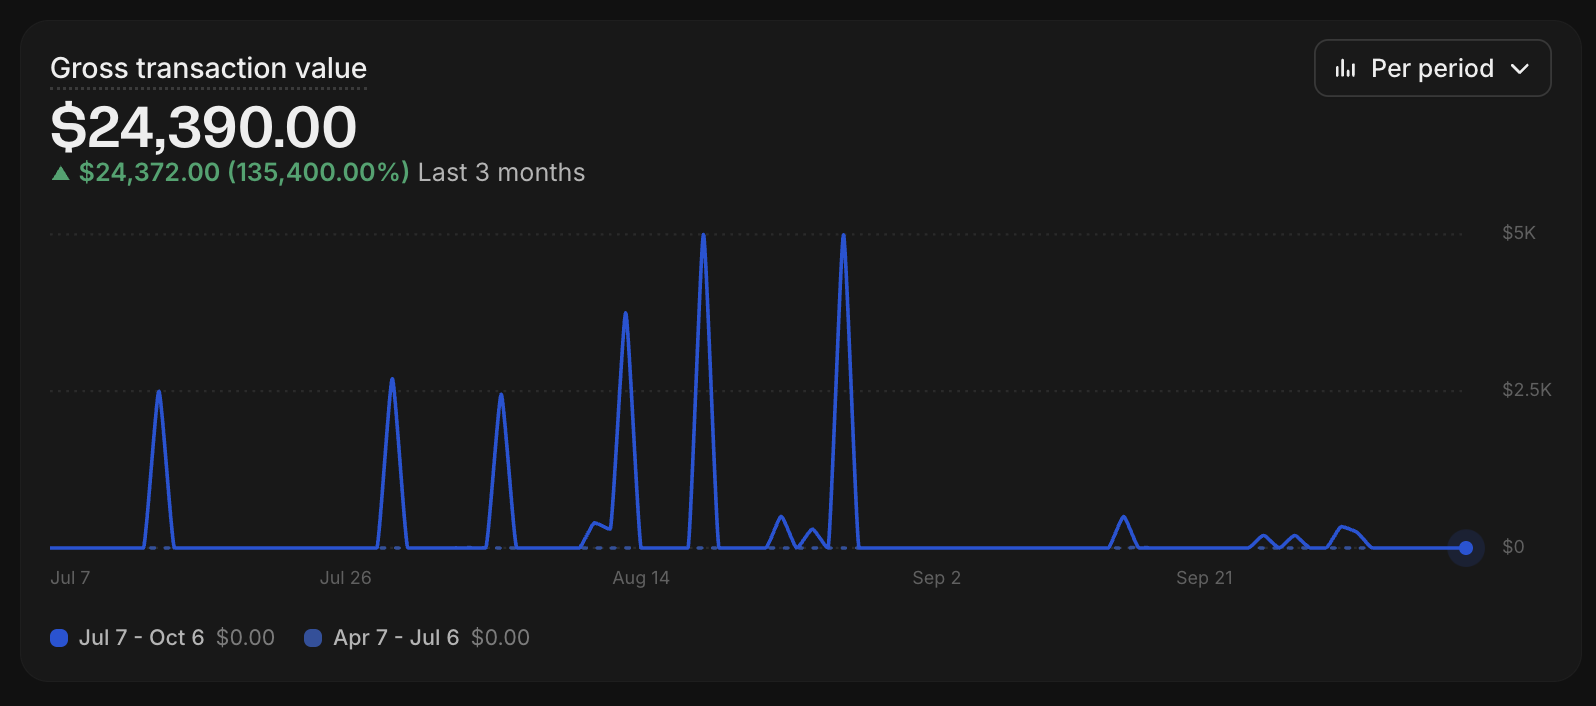Click the green up-triangle trend icon
The image size is (1596, 706).
[x=60, y=173]
